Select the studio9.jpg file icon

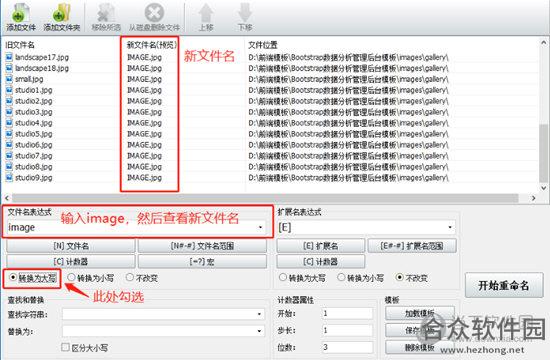(9, 178)
